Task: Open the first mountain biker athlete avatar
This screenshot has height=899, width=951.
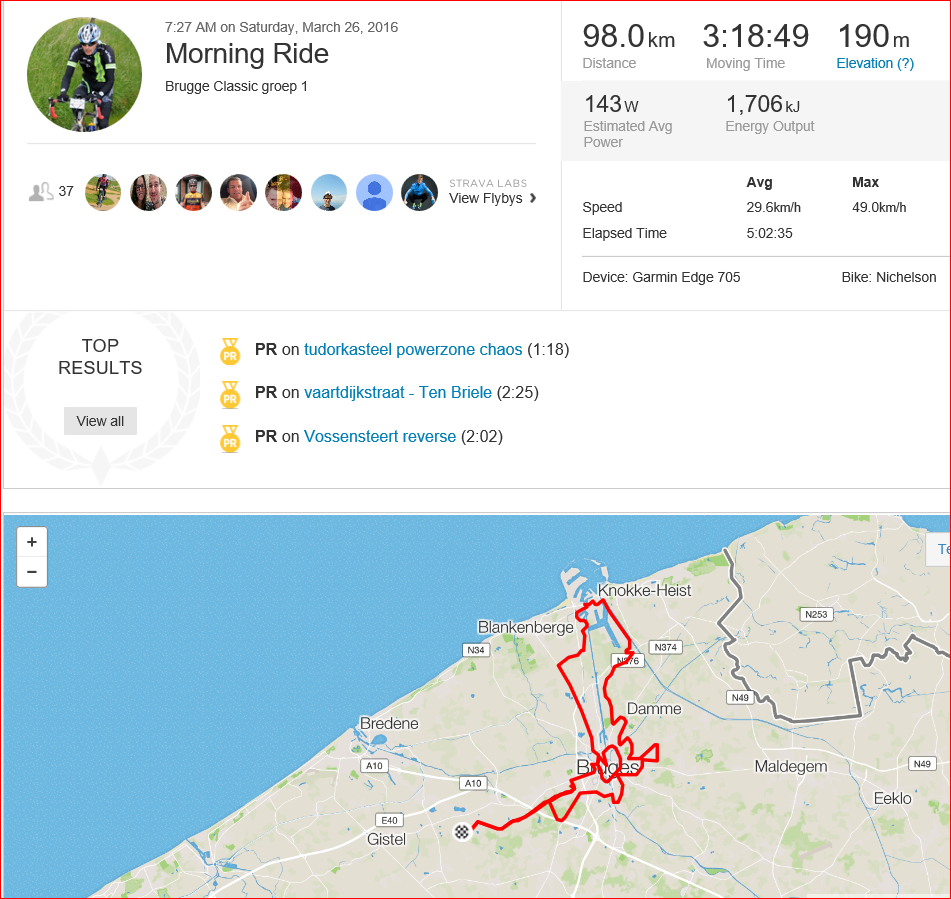Action: coord(103,192)
